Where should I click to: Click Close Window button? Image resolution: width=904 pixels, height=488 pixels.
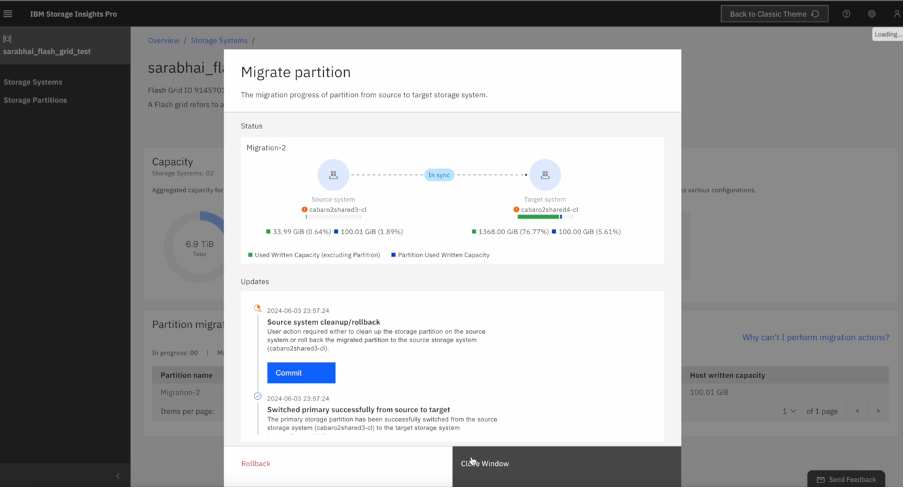click(x=567, y=466)
